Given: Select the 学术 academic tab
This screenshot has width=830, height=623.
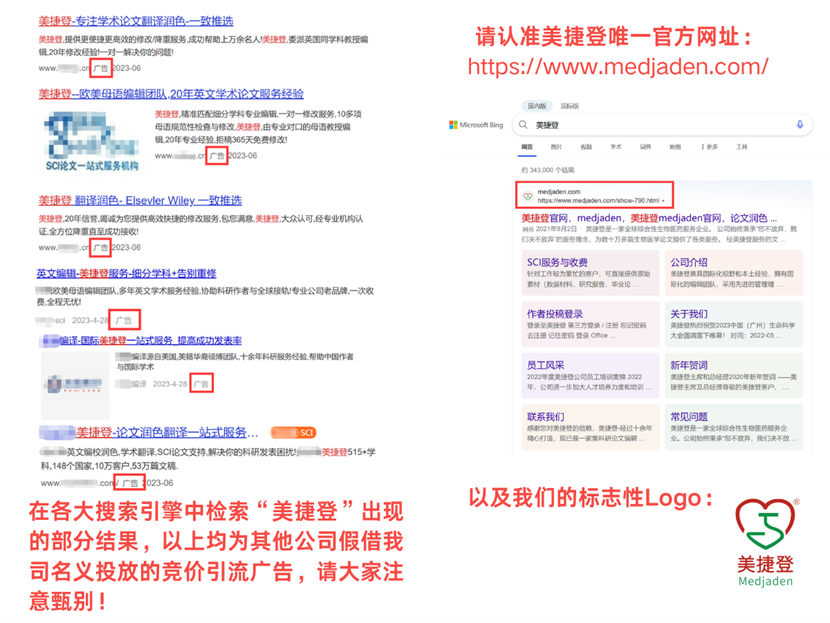Looking at the screenshot, I should click(616, 147).
